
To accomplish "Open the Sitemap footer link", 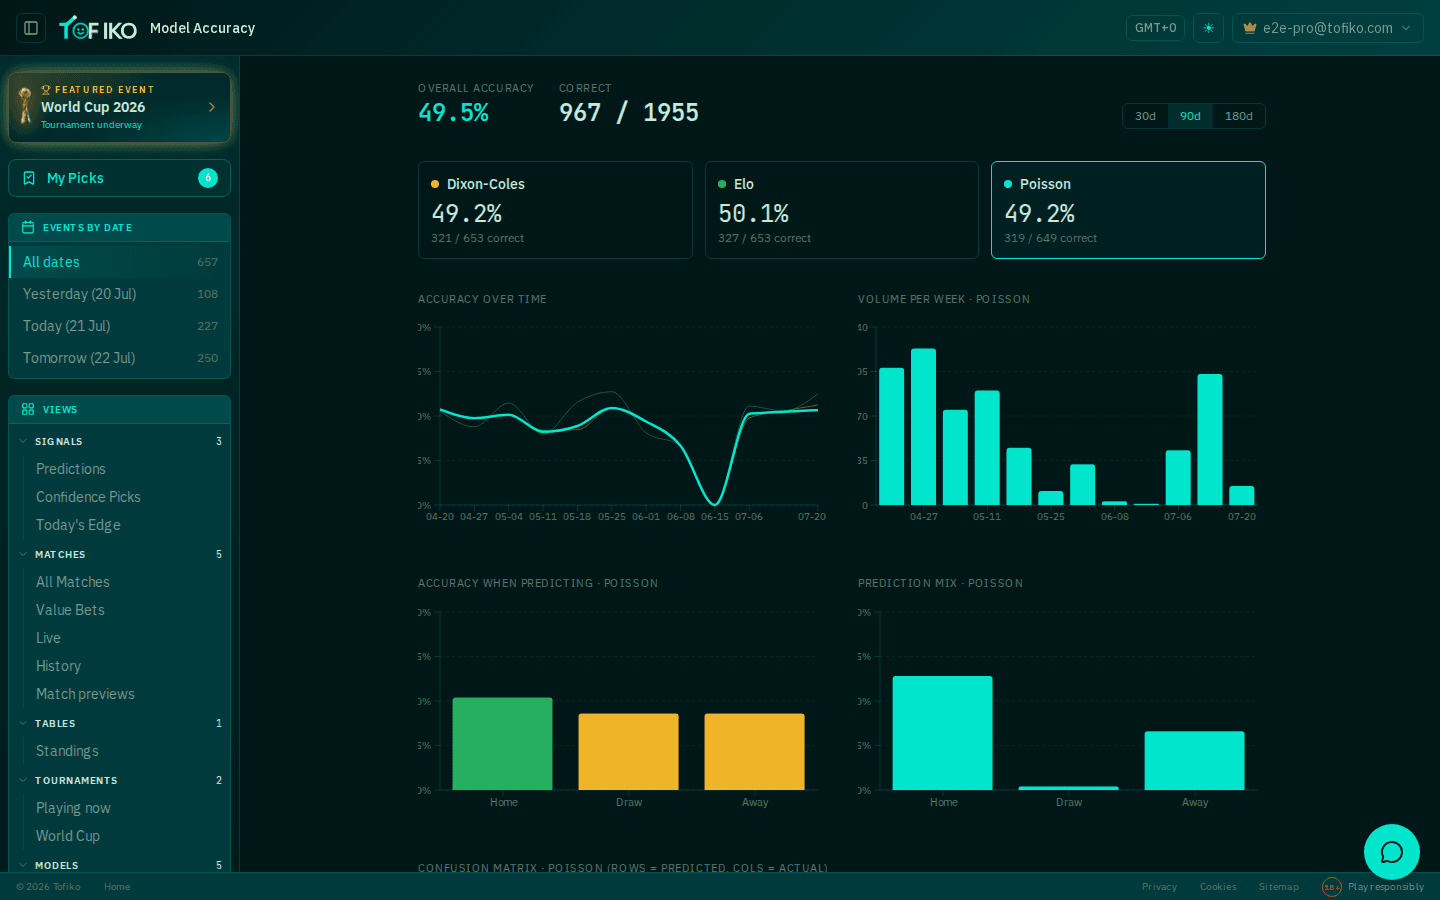I will pyautogui.click(x=1278, y=887).
